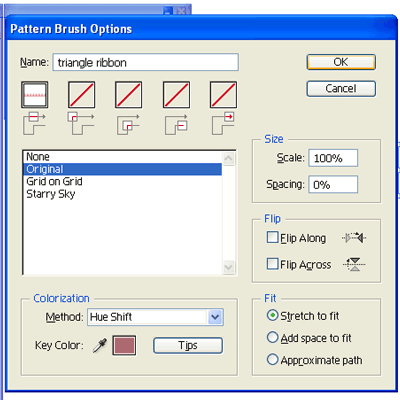Select None in the pattern list
The height and width of the screenshot is (400, 400).
(122, 157)
